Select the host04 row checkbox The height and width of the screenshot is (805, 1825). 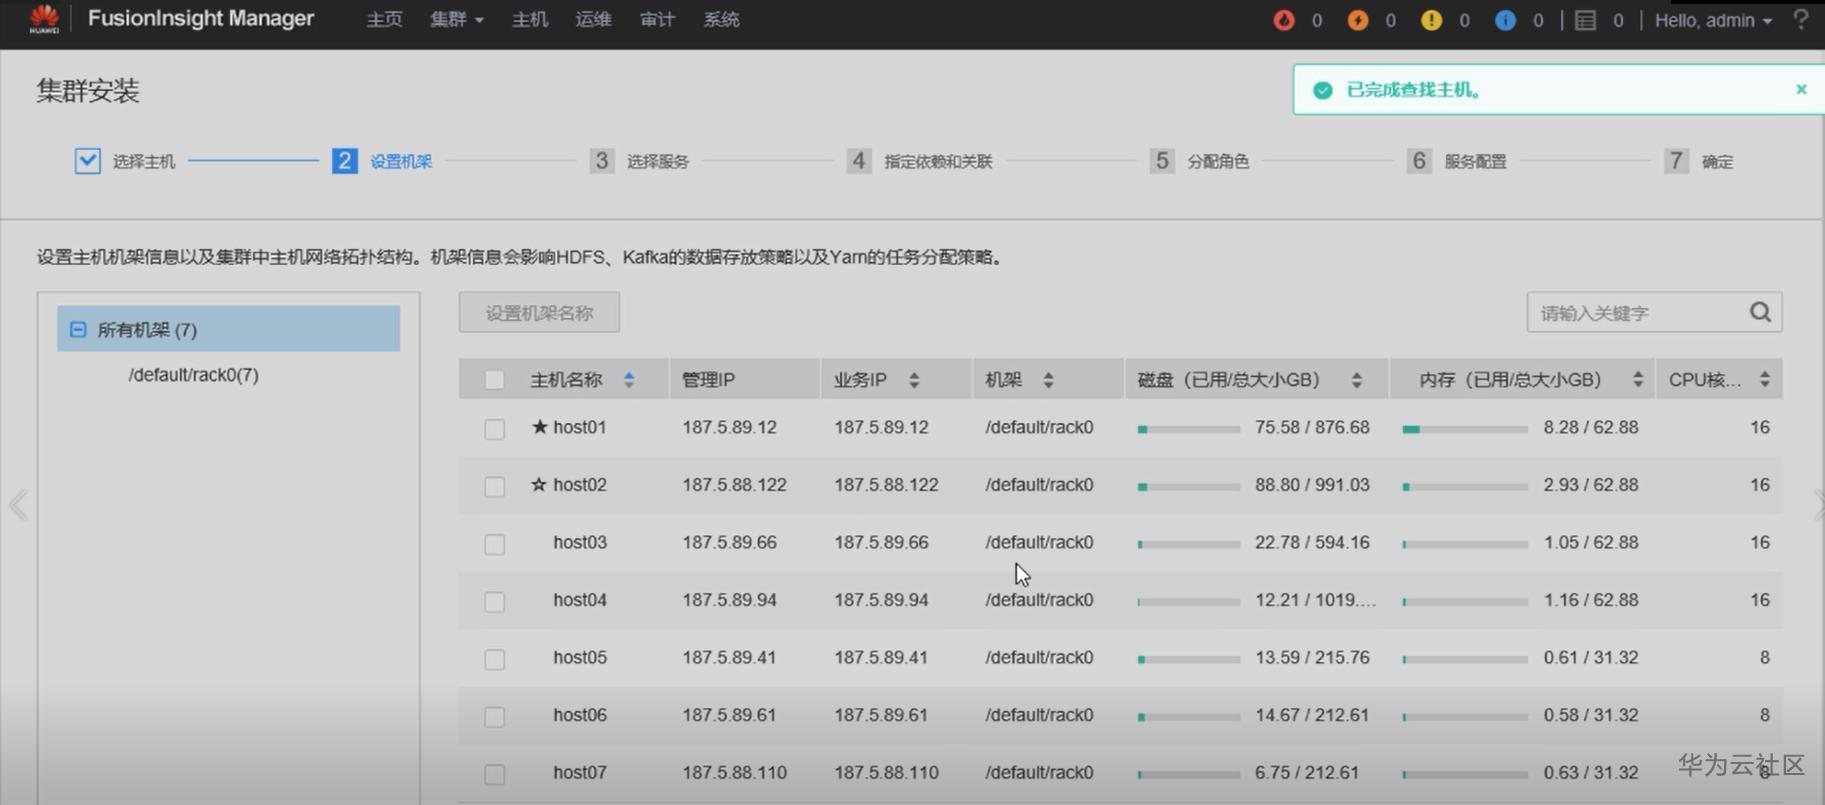[494, 602]
